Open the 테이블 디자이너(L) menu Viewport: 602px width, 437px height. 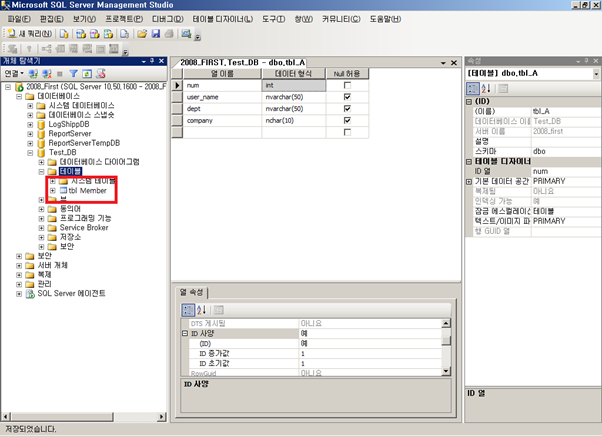(x=223, y=19)
